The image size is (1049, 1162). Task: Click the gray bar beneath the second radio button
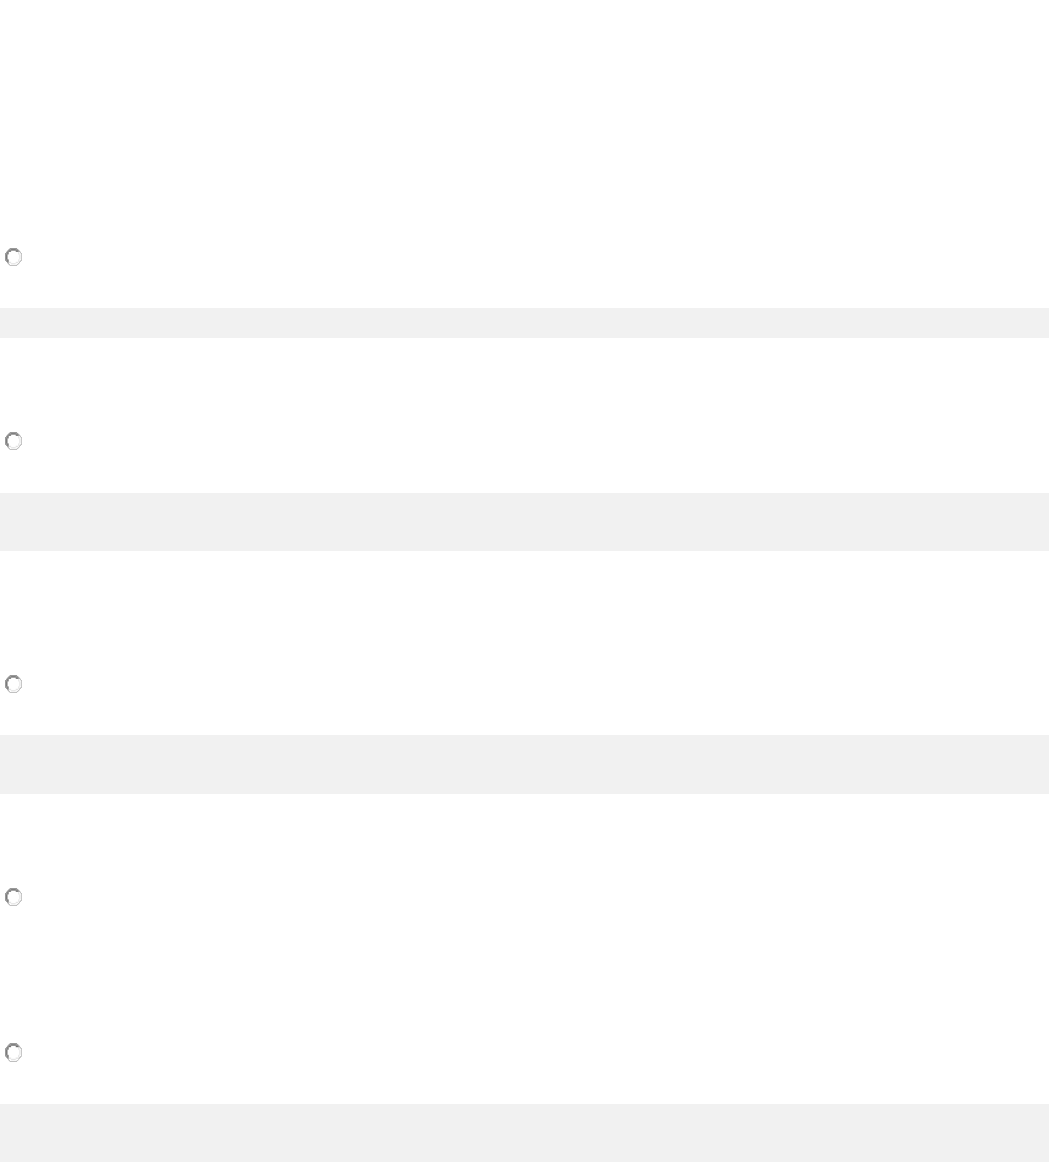[524, 521]
